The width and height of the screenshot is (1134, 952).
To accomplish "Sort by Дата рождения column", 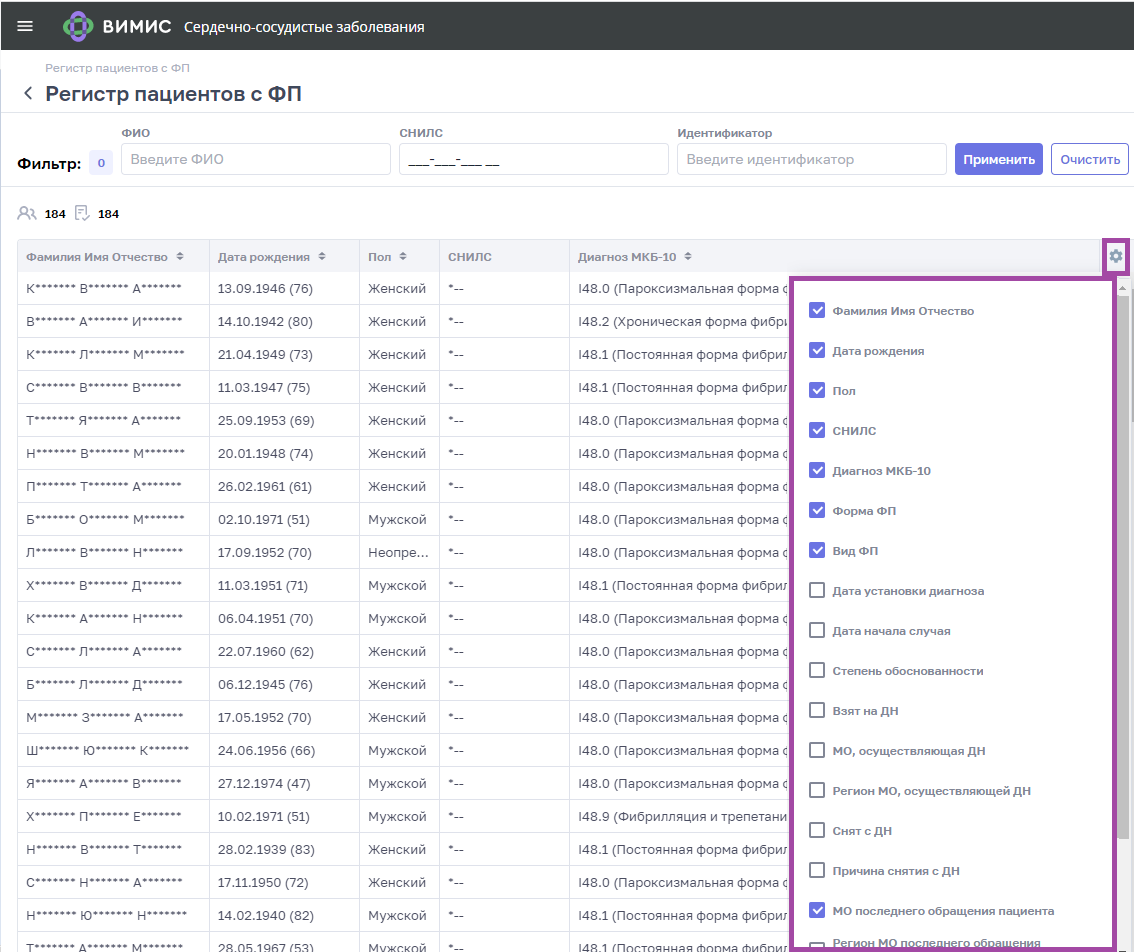I will point(322,257).
